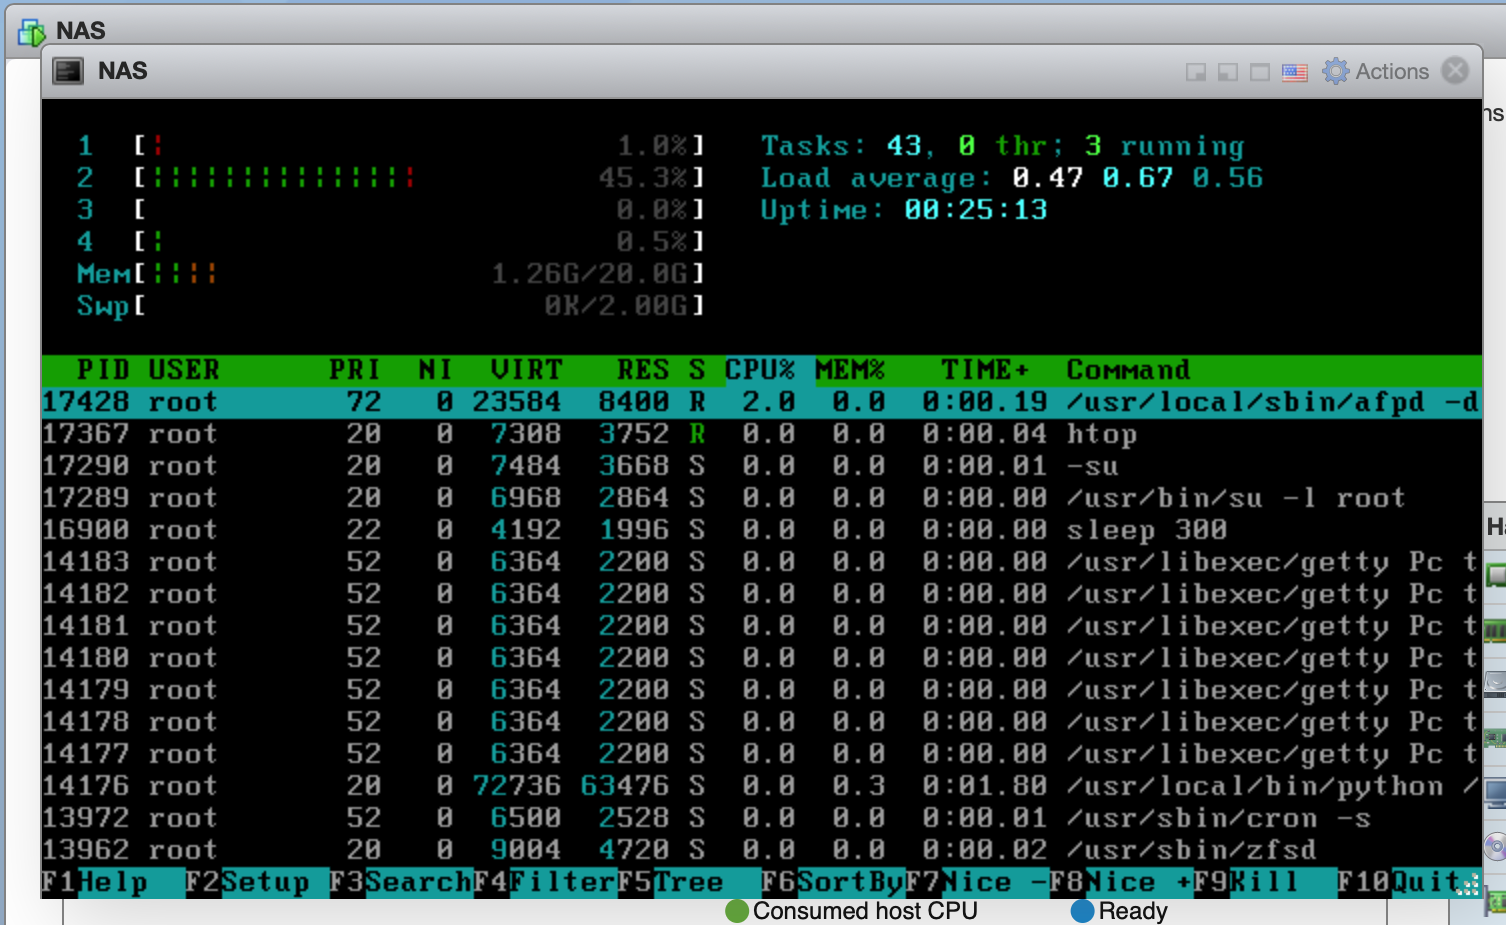
Task: Sort by the CPU% column header
Action: (x=759, y=370)
